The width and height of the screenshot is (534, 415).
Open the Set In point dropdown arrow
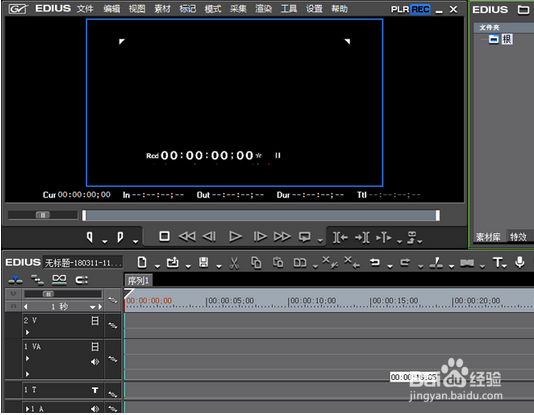(x=105, y=242)
